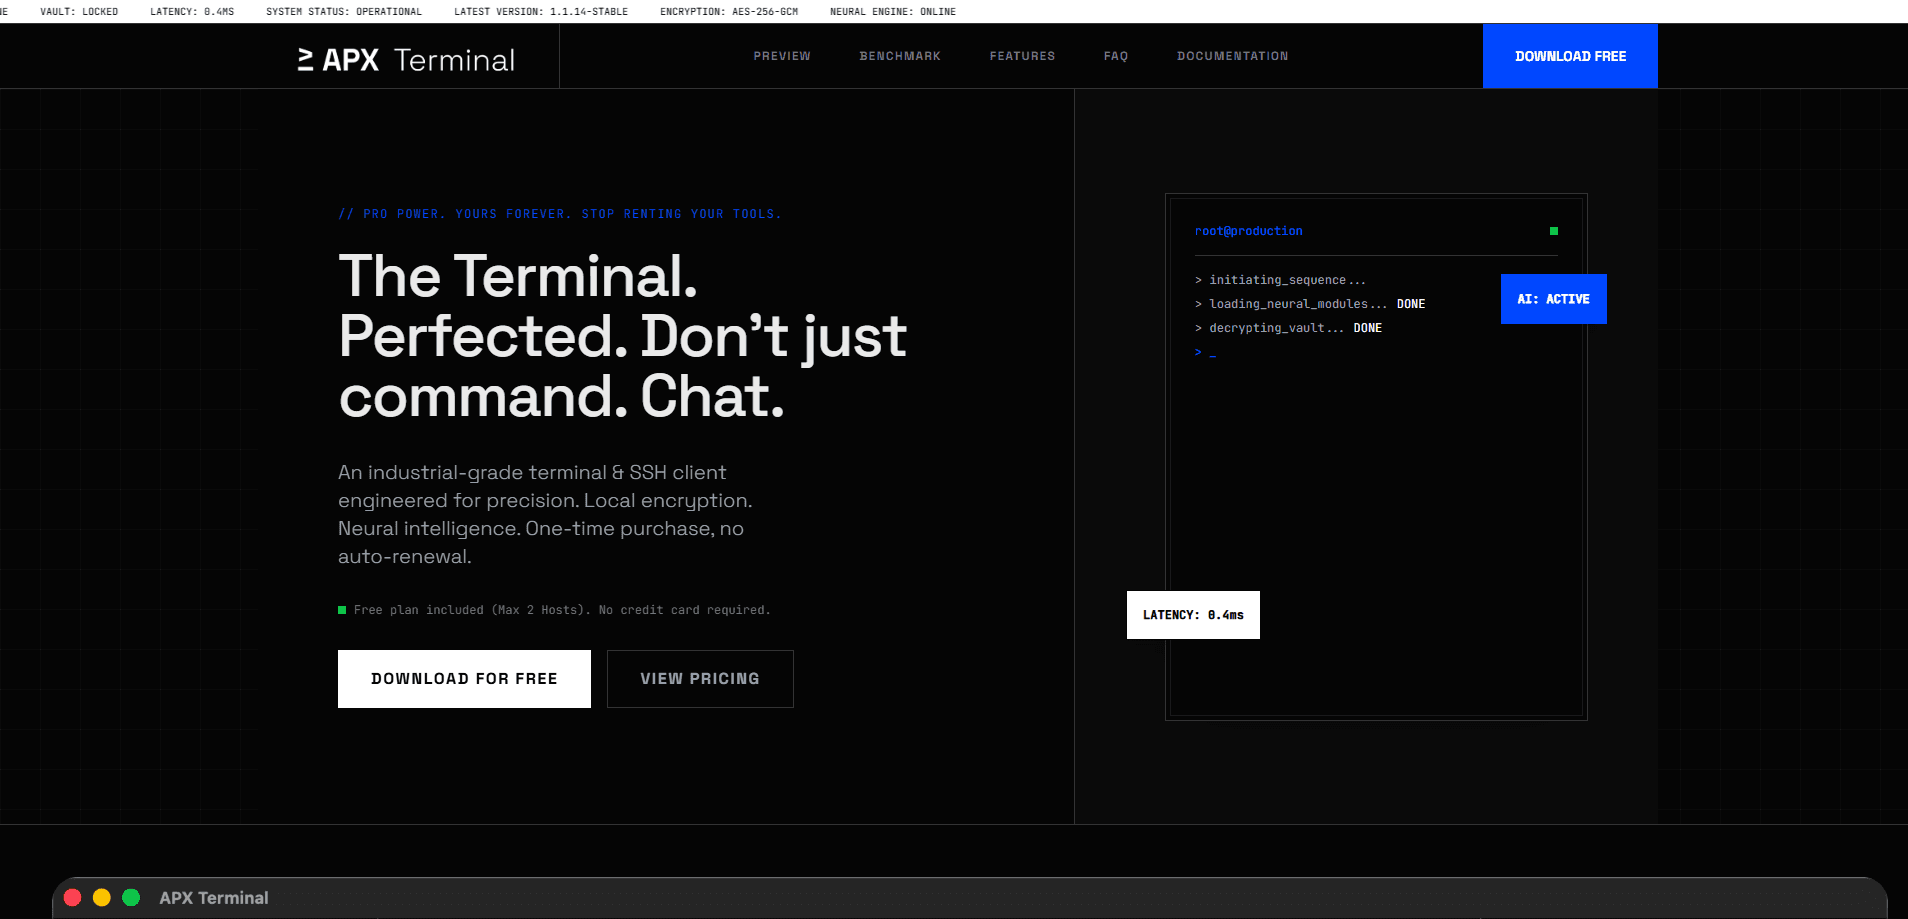
Task: Click the Latest Version ticker text
Action: [541, 12]
